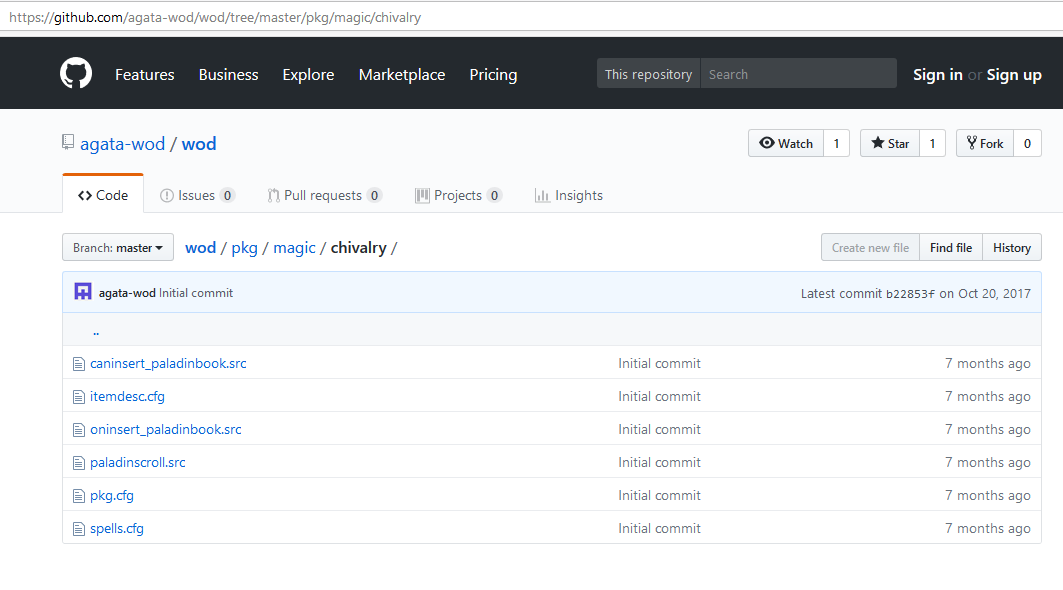Image resolution: width=1063 pixels, height=590 pixels.
Task: Open the forks count next to Fork
Action: coord(1027,143)
